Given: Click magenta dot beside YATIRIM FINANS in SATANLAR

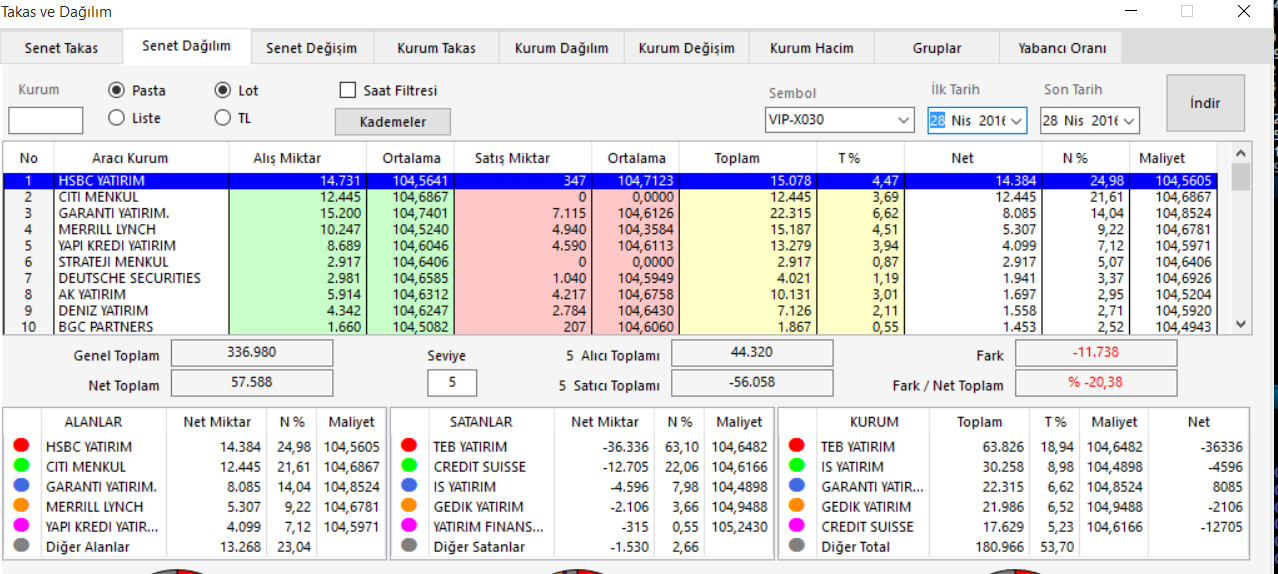Looking at the screenshot, I should (408, 526).
